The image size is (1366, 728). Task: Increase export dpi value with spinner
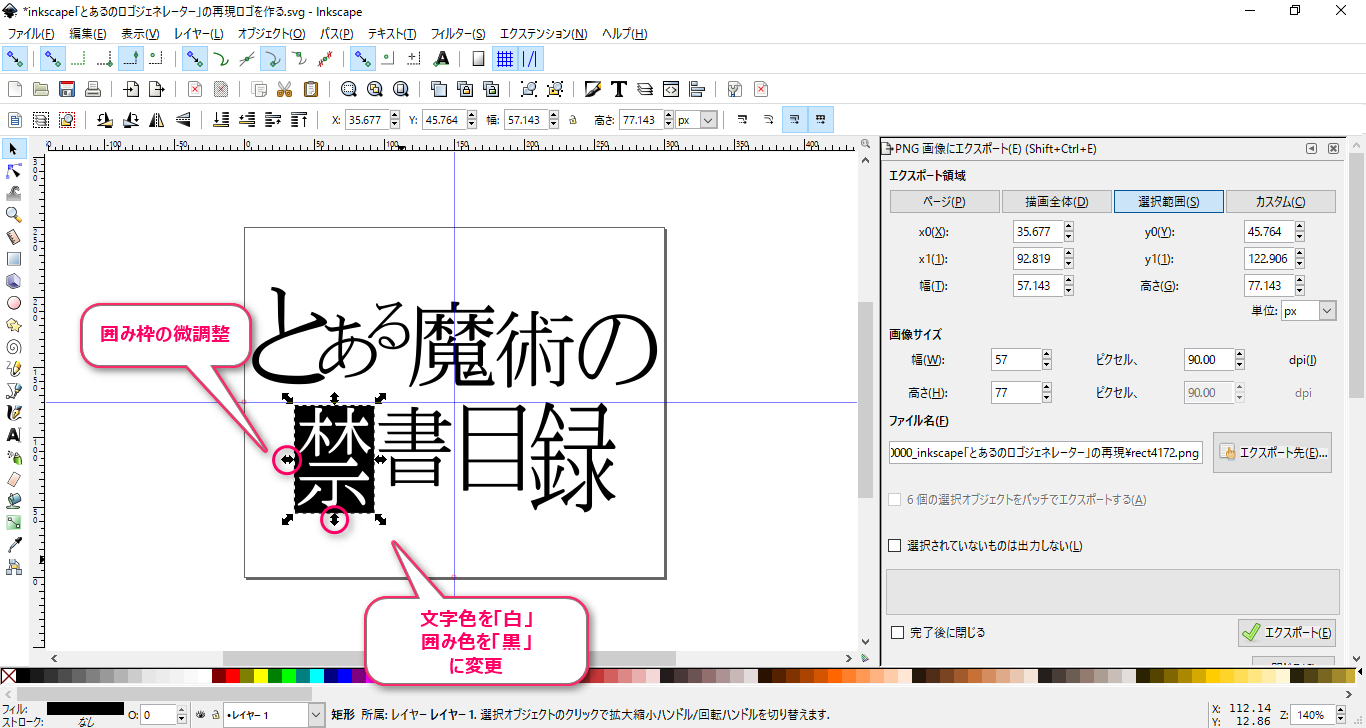click(x=1241, y=355)
